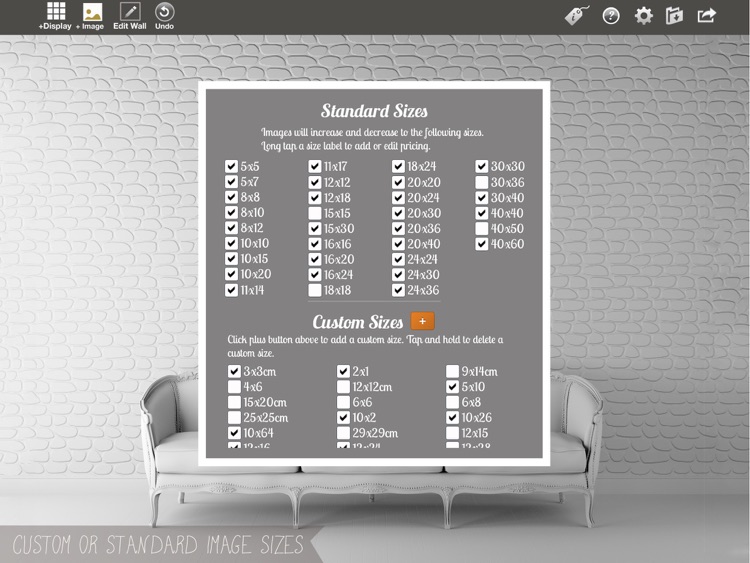Uncheck the 30x40 checkbox
Image resolution: width=750 pixels, height=563 pixels.
pos(482,198)
